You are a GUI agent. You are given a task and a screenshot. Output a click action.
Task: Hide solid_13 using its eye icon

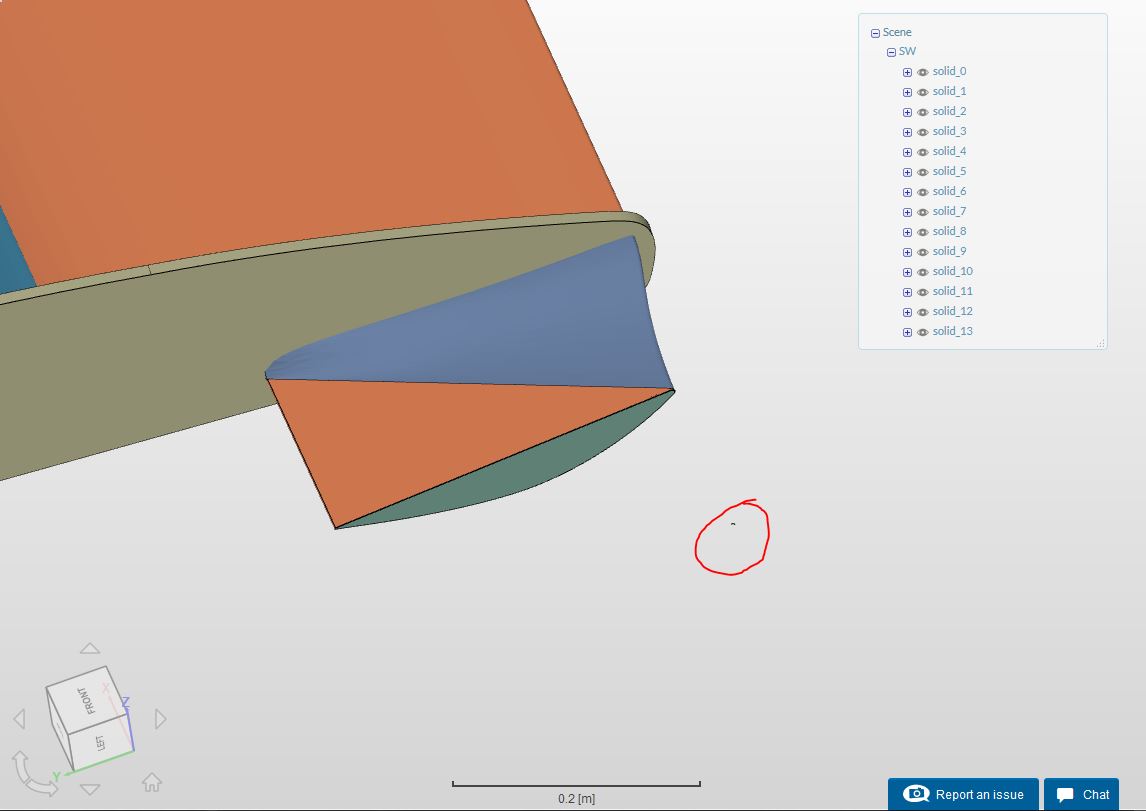click(922, 332)
